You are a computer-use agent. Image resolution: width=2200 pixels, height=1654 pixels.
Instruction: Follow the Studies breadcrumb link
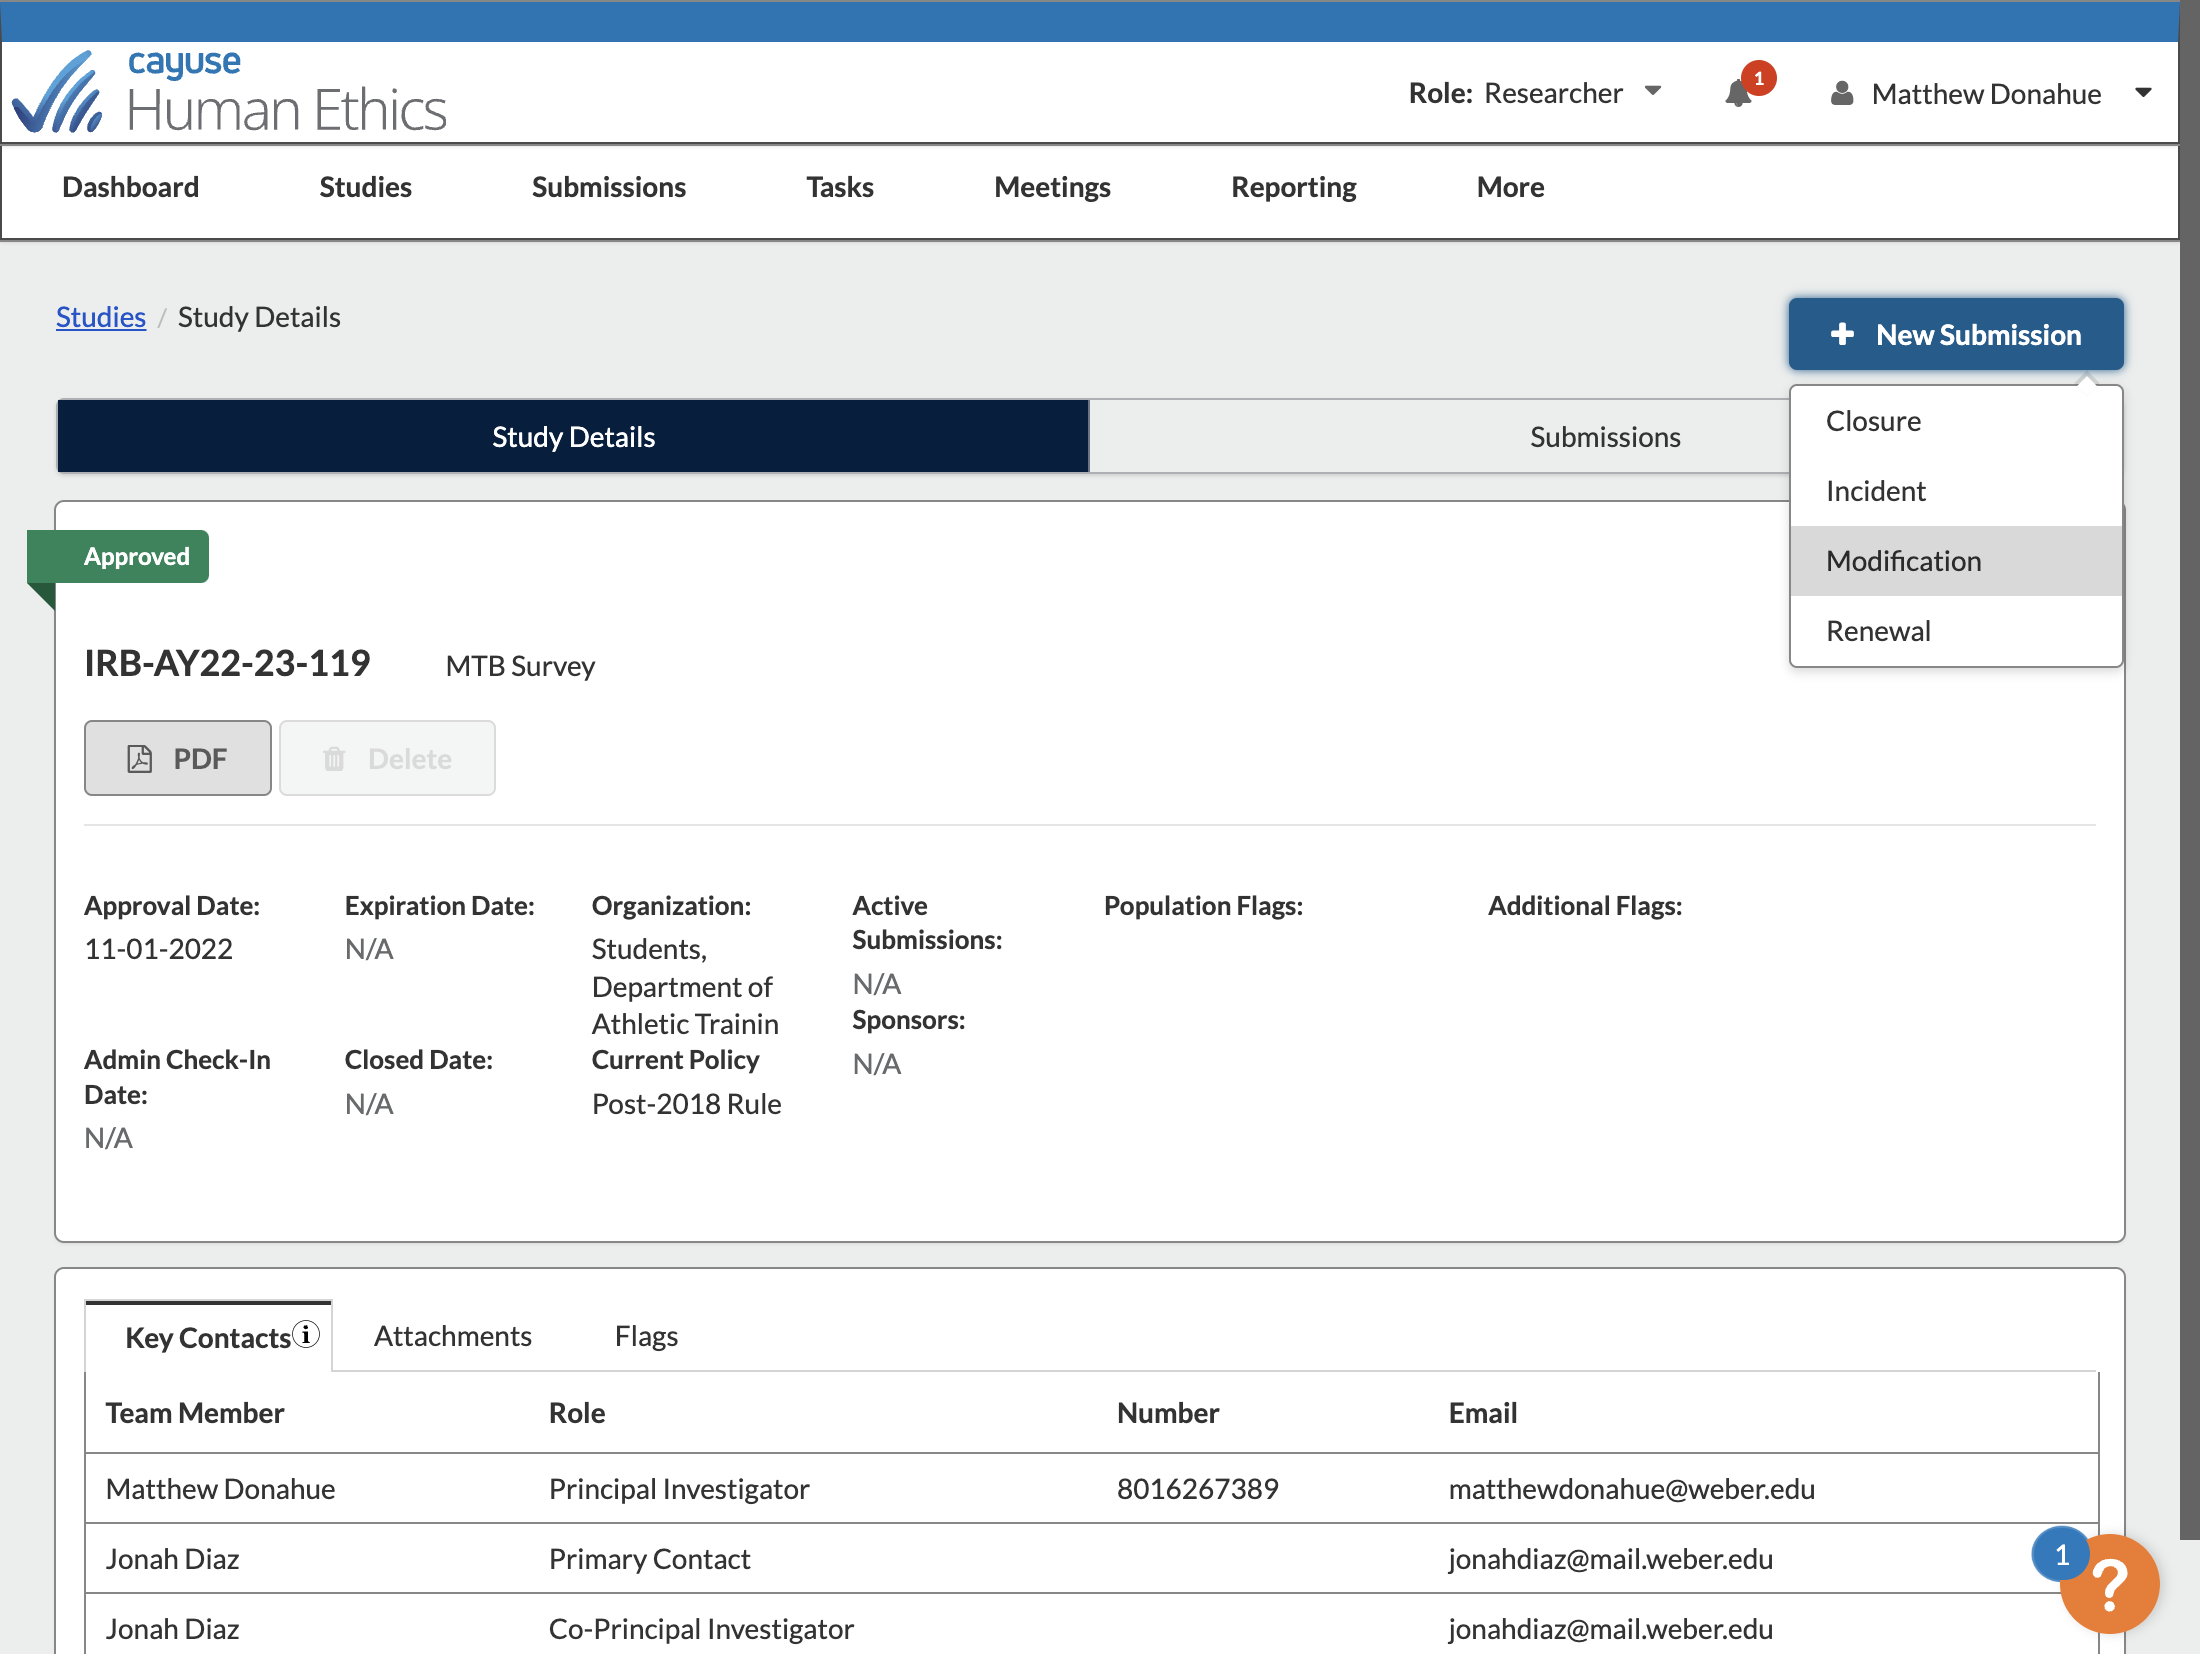pyautogui.click(x=101, y=317)
